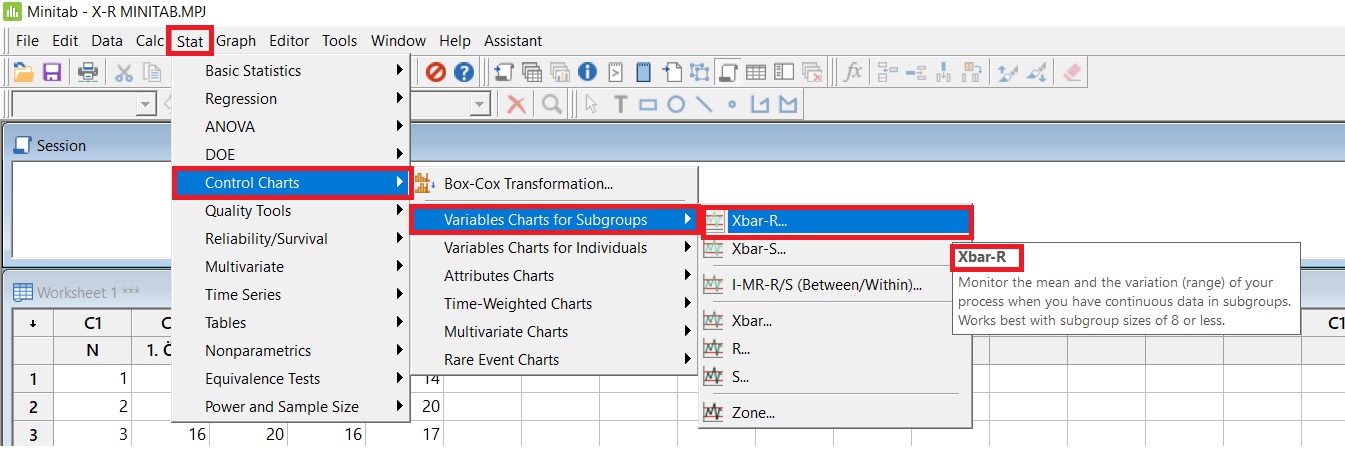Screen dimensions: 1345x452
Task: Select Box-Cox Transformation... menu entry
Action: 554,184
